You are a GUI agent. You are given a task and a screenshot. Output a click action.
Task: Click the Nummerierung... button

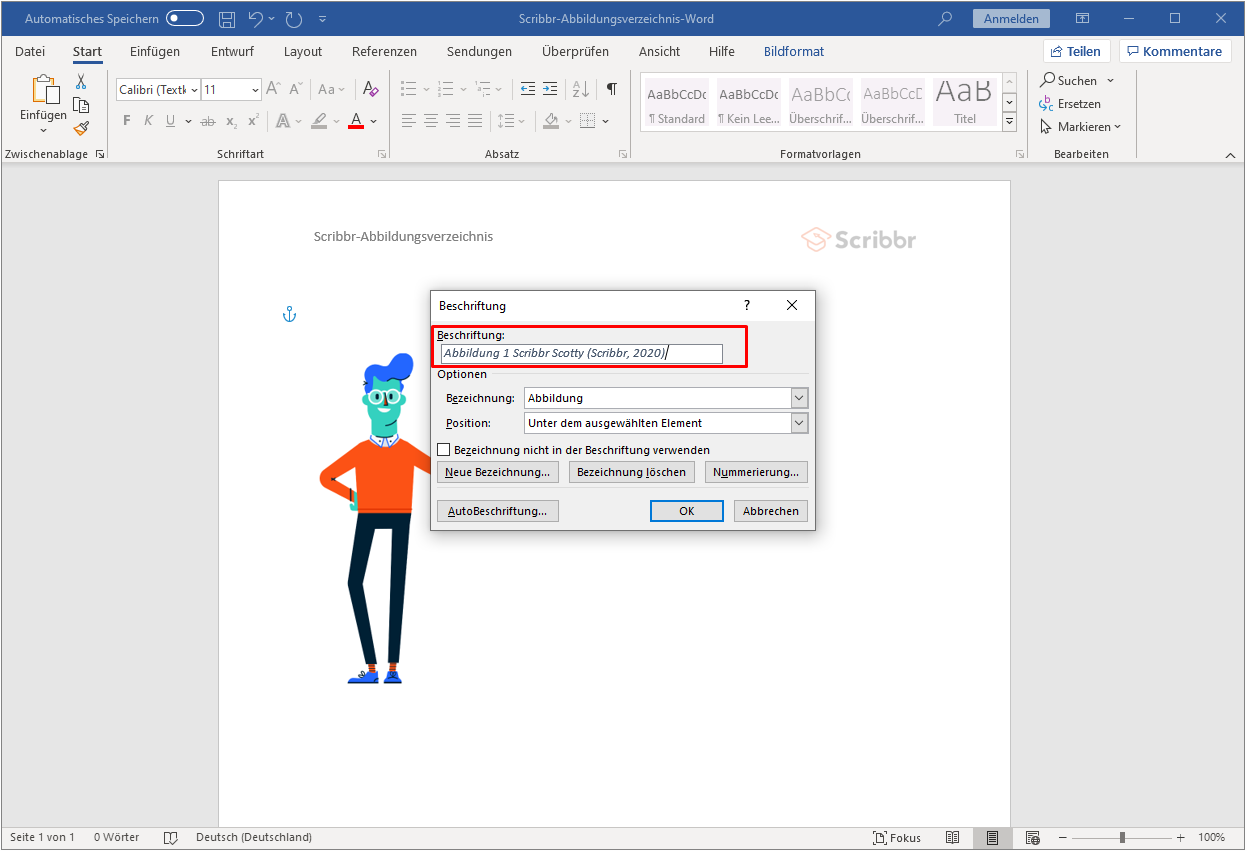[755, 472]
